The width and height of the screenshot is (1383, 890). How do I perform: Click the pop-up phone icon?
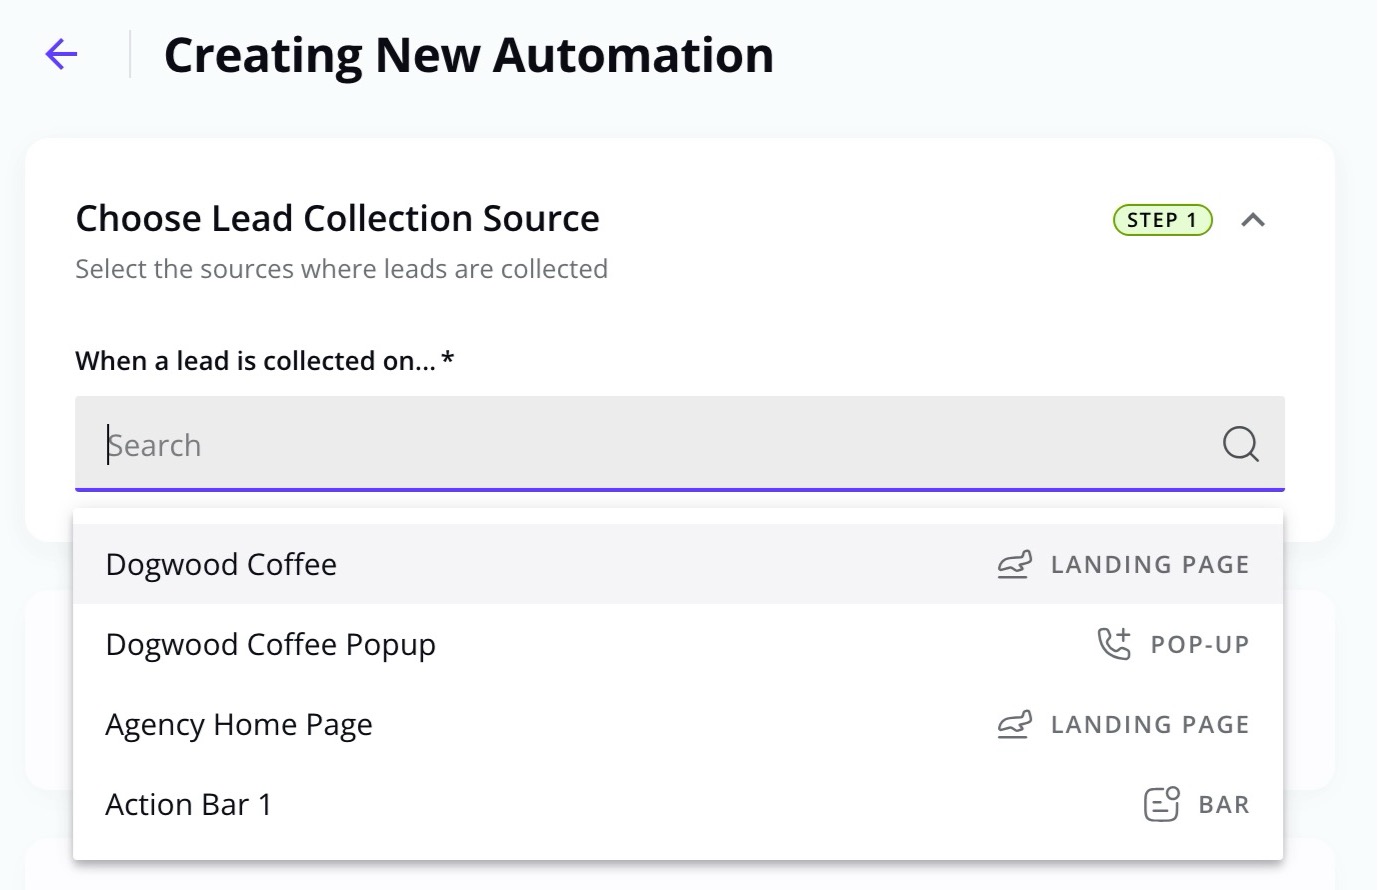pos(1114,644)
